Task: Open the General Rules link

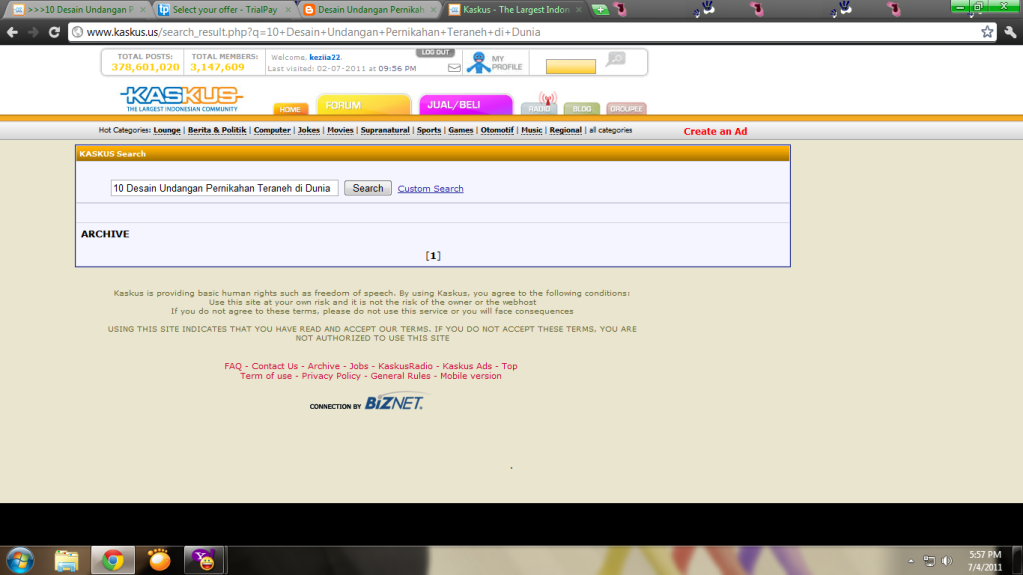Action: (x=401, y=376)
